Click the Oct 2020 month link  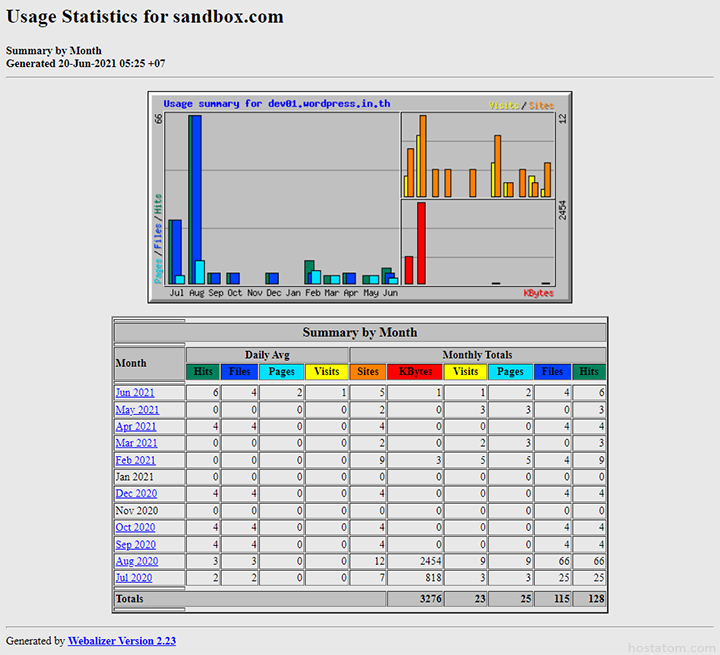click(x=136, y=527)
